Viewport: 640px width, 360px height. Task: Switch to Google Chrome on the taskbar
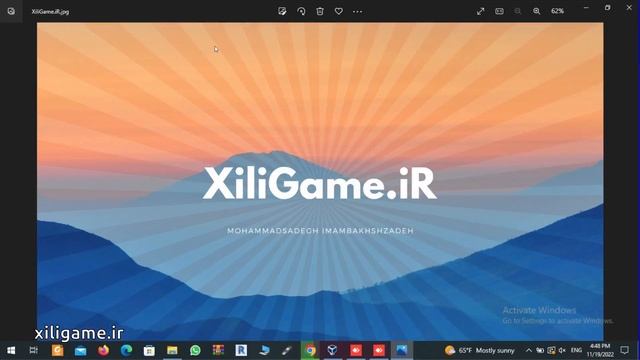(x=310, y=350)
